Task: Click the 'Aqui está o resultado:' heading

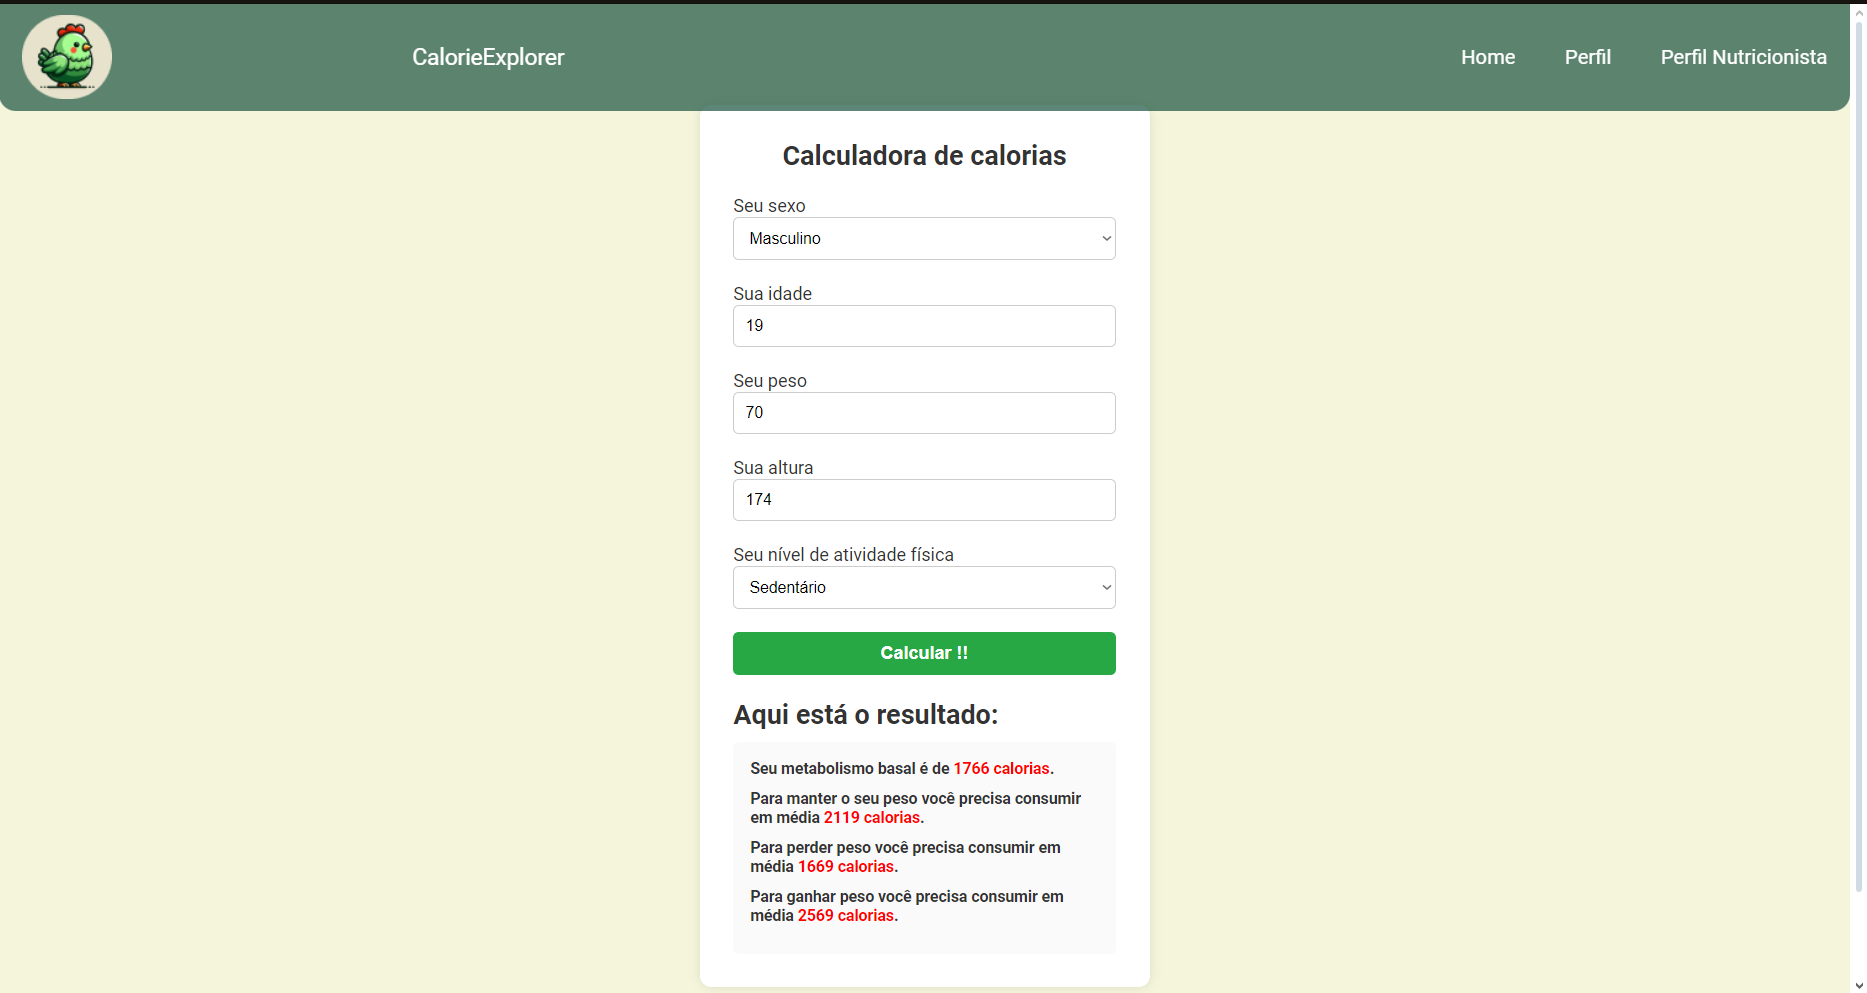Action: [866, 715]
